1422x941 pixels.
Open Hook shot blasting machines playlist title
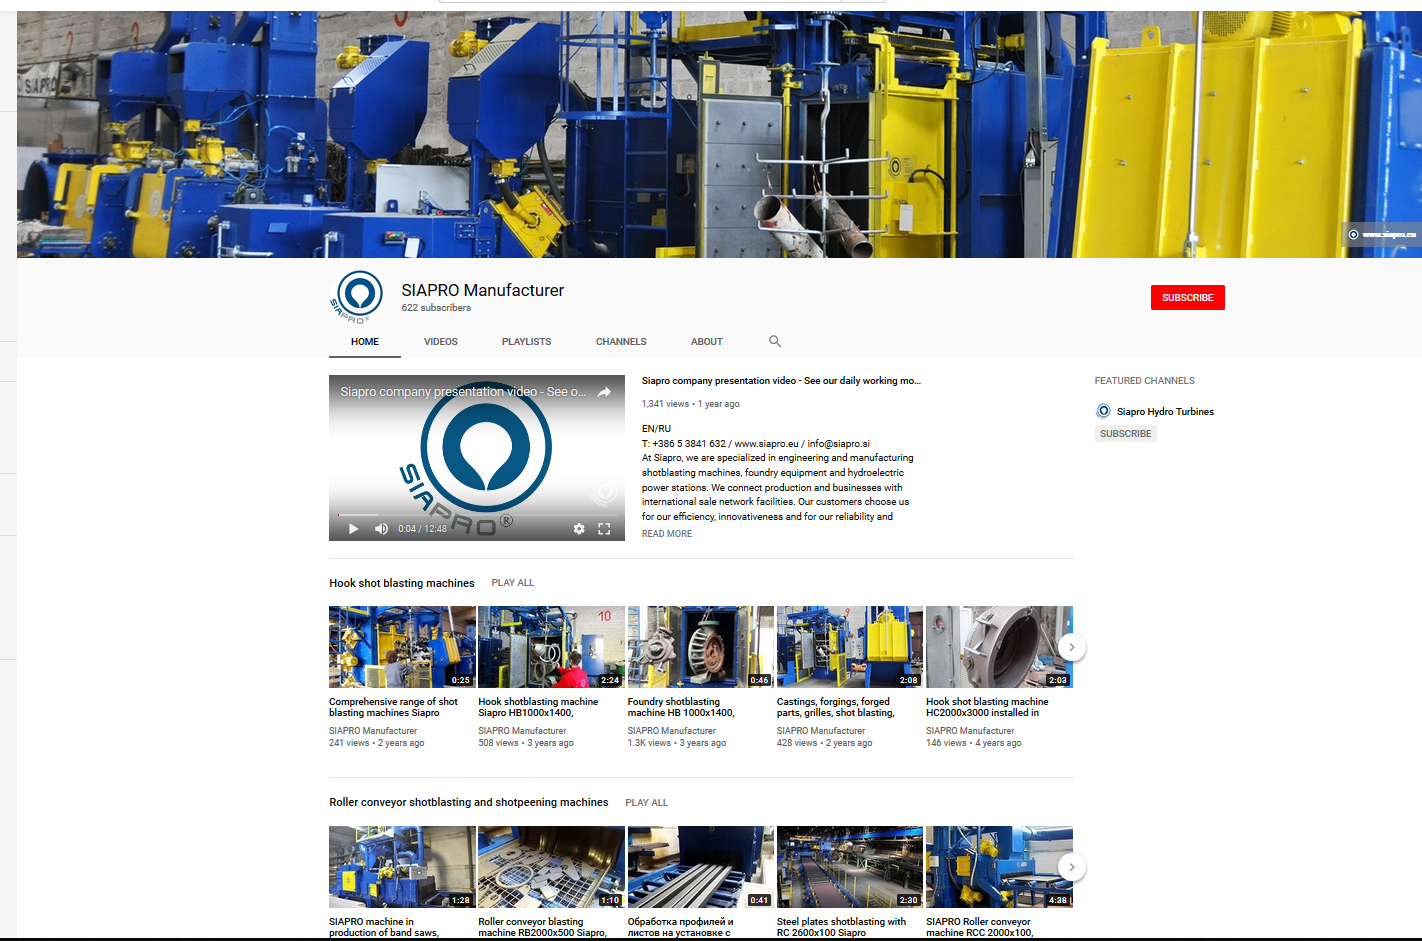(402, 583)
